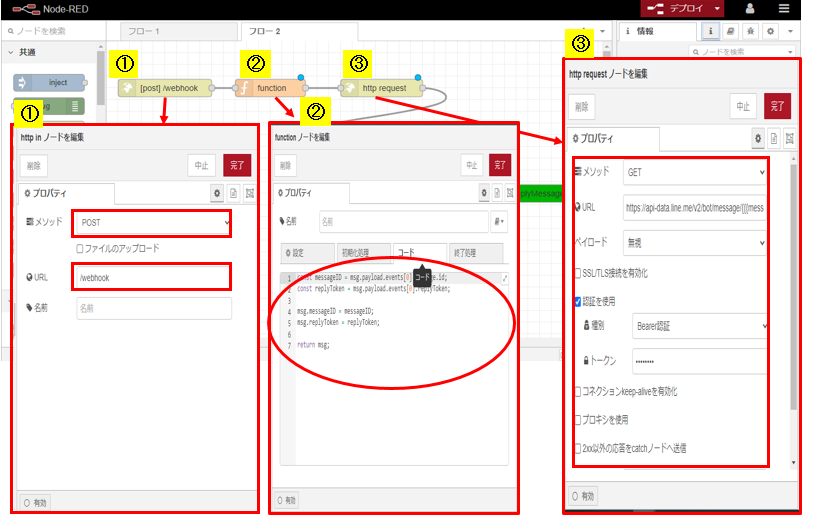This screenshot has width=813, height=519.
Task: Open the 種別 Bearer認証 dropdown
Action: (699, 326)
